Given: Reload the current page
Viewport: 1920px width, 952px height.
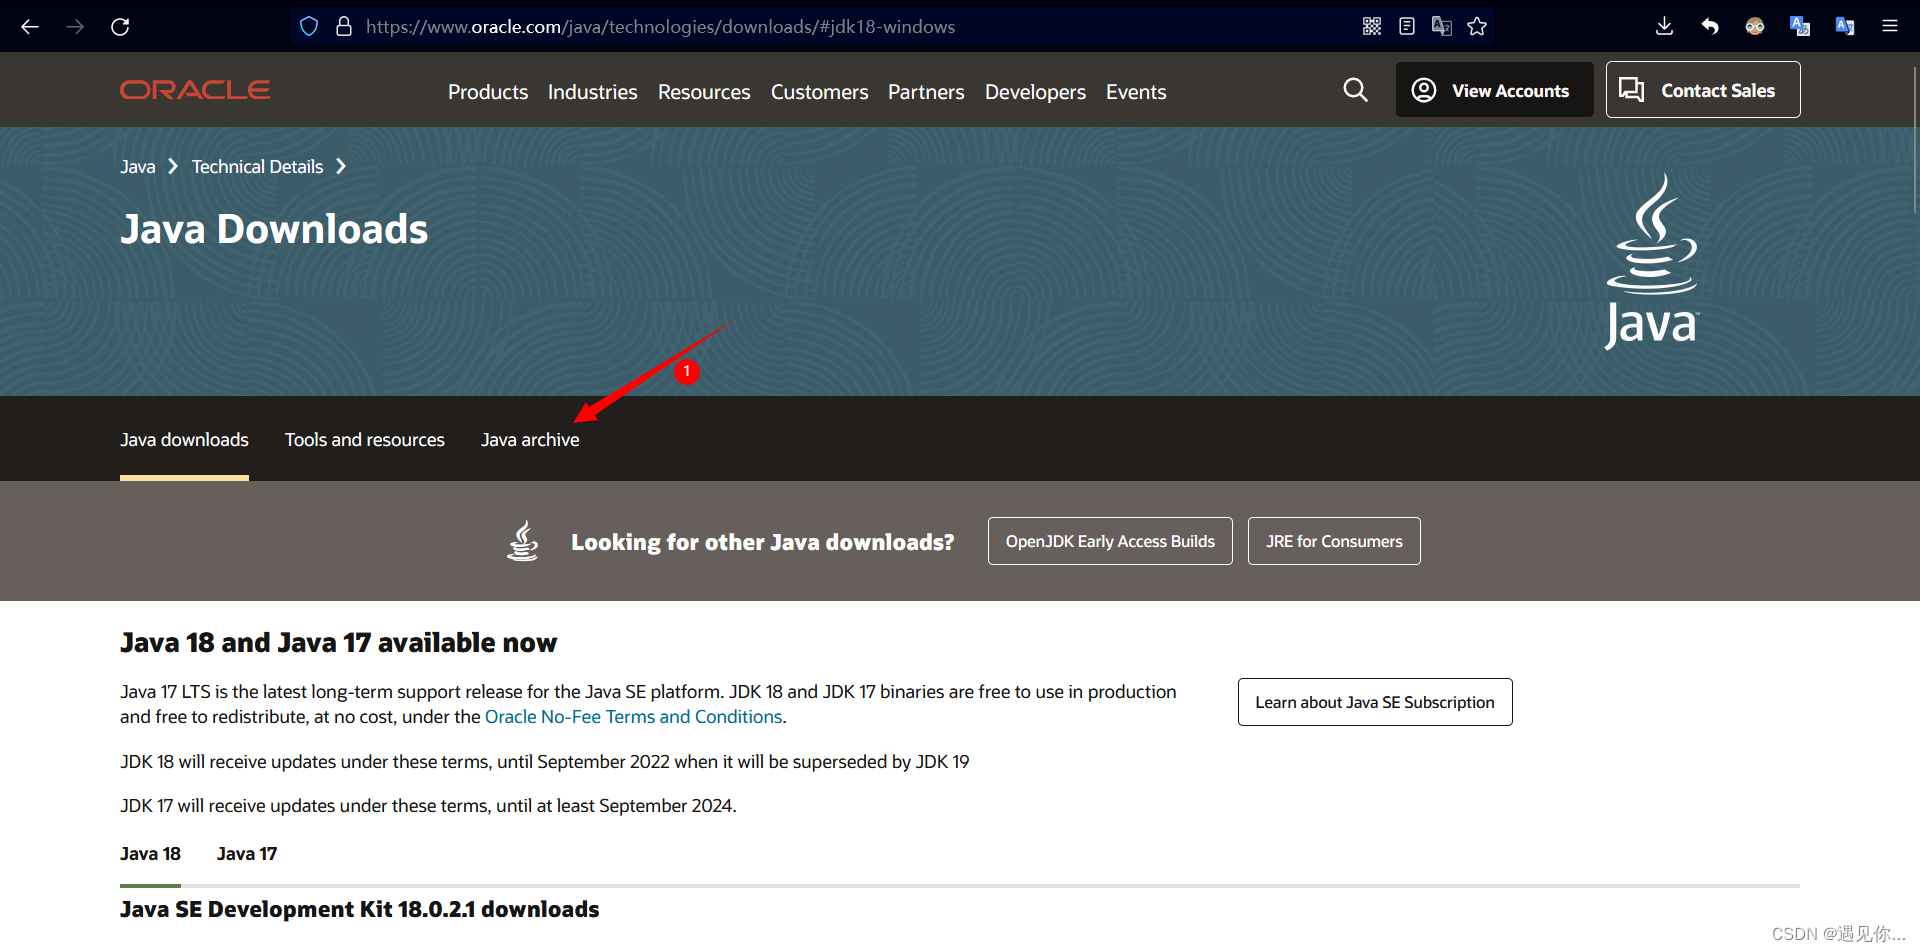Looking at the screenshot, I should pos(120,27).
